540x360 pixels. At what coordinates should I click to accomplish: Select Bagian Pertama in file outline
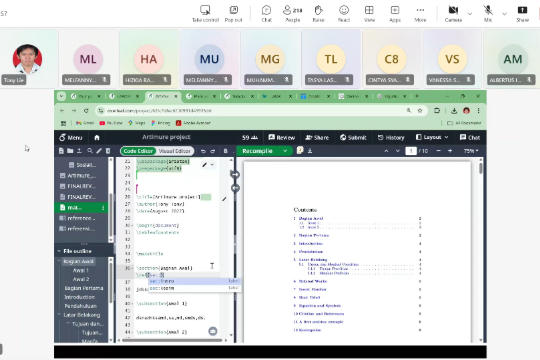coord(84,288)
